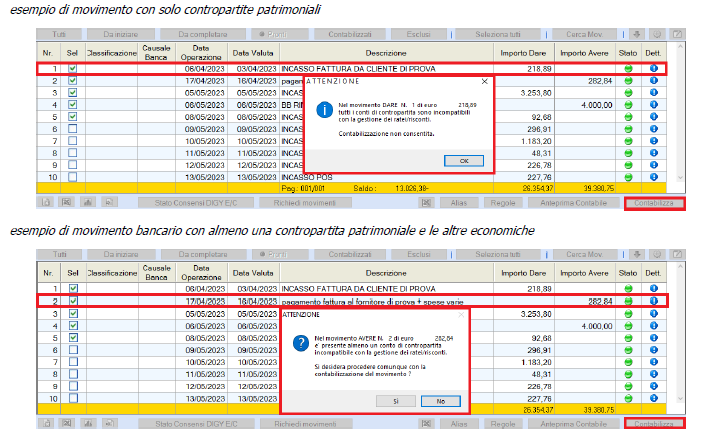
Task: Open the 'Contabilizzati' tab in the lower panel
Action: [x=350, y=254]
